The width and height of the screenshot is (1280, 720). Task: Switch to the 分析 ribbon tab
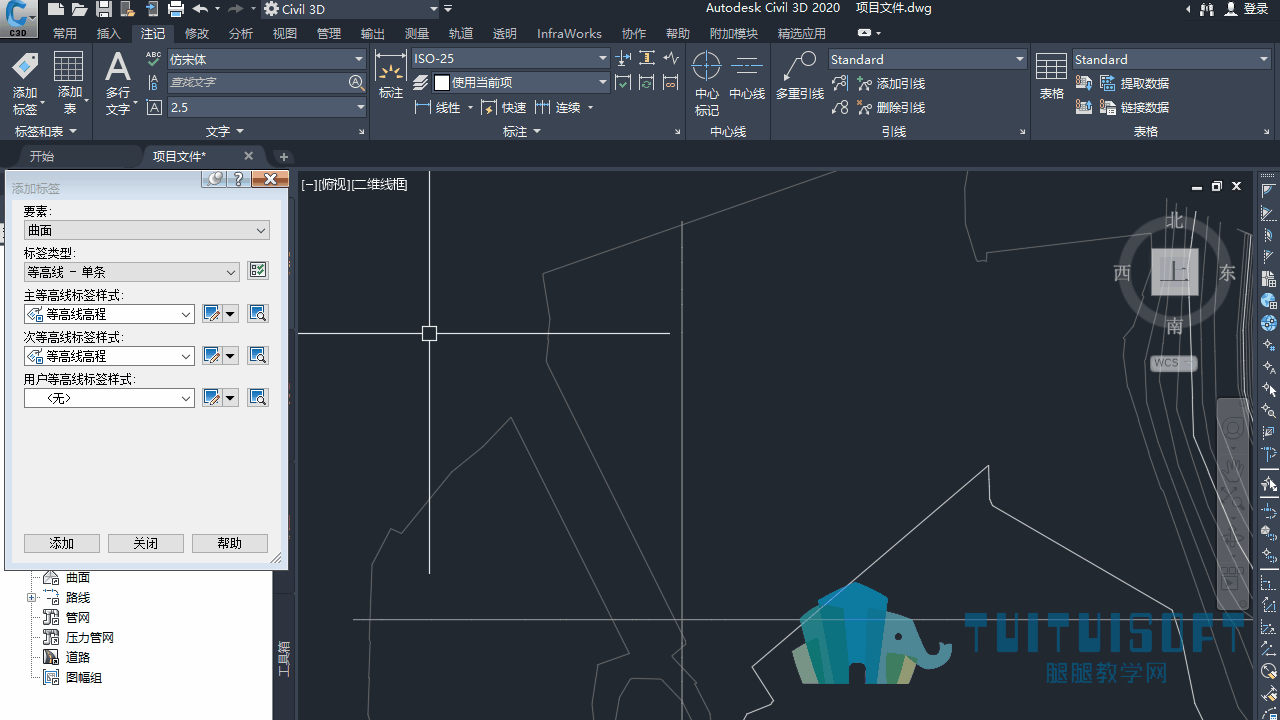(241, 33)
